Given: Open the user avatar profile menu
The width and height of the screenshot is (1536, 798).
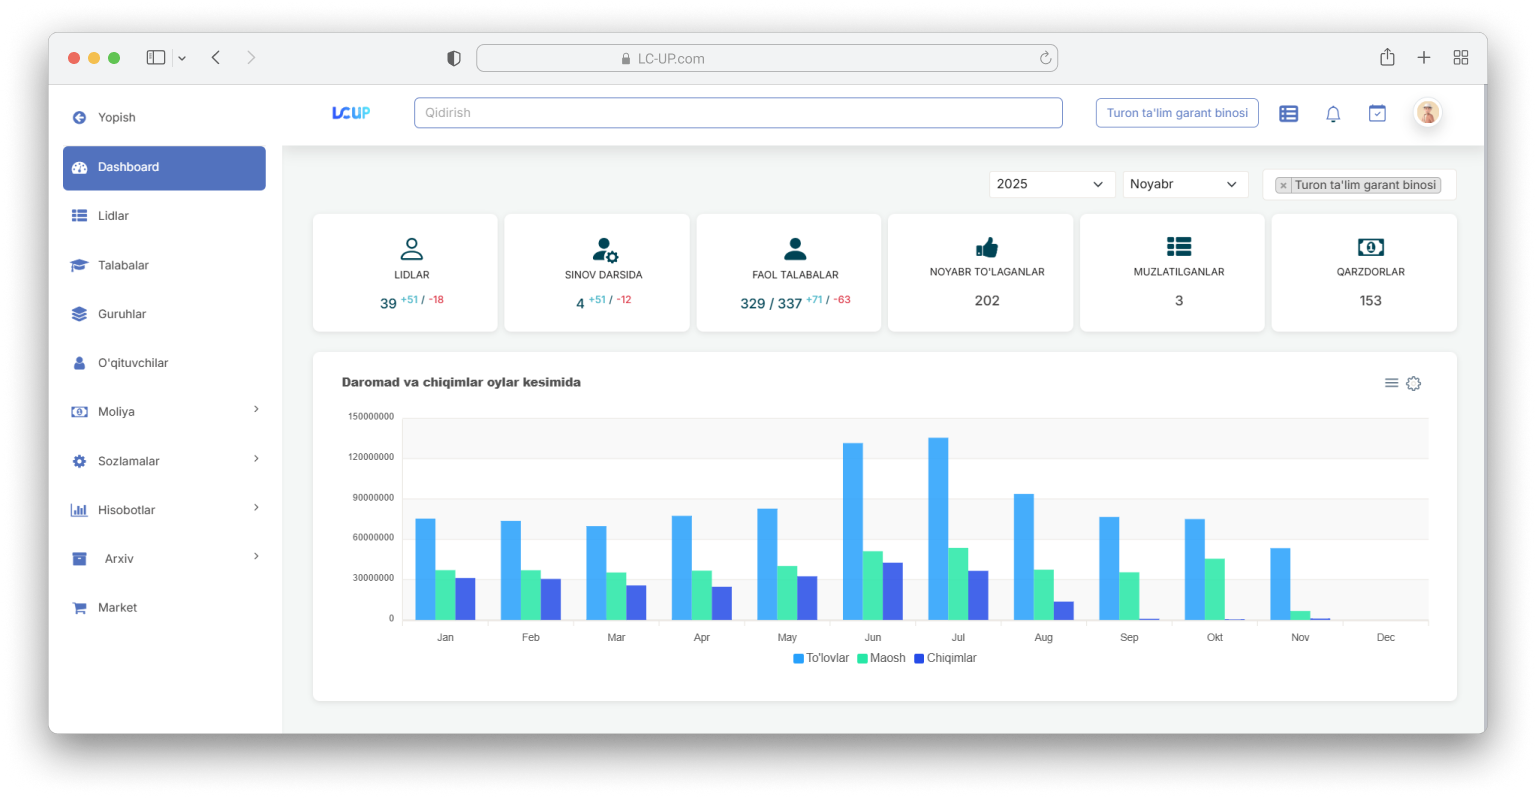Looking at the screenshot, I should (x=1427, y=113).
